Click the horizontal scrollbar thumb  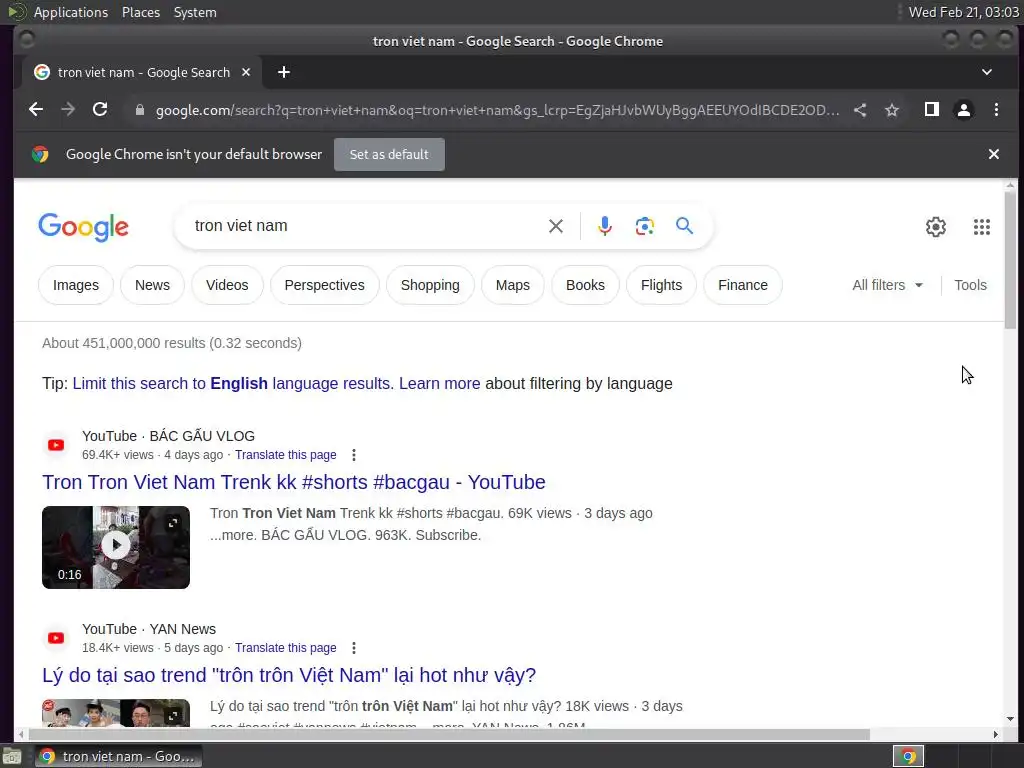pyautogui.click(x=449, y=735)
